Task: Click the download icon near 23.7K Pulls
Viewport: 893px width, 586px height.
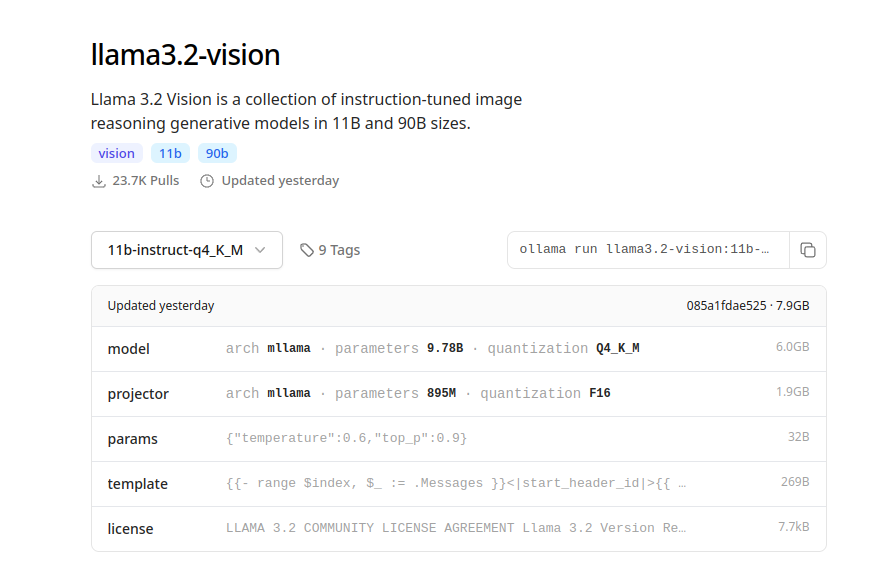Action: pyautogui.click(x=98, y=181)
